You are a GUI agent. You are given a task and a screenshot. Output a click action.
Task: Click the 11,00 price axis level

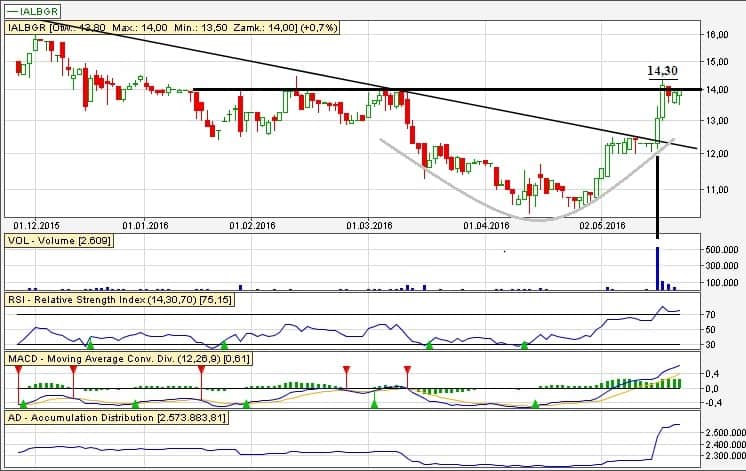[x=716, y=188]
